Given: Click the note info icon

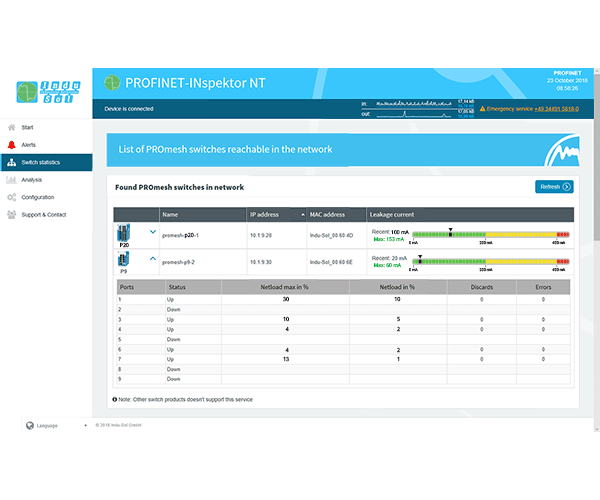Looking at the screenshot, I should [x=114, y=399].
